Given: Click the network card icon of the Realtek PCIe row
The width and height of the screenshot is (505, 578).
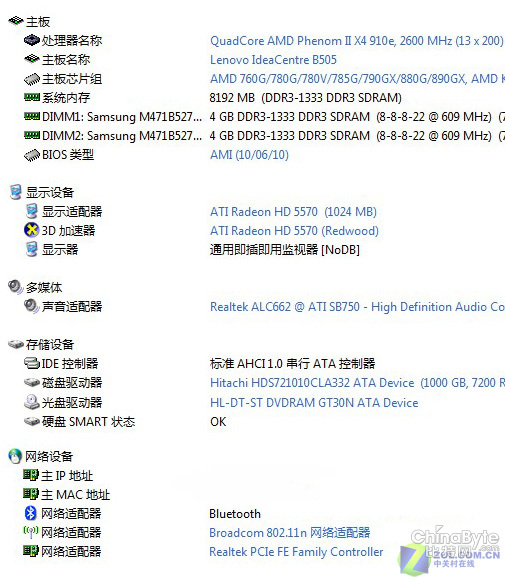Looking at the screenshot, I should pos(31,551).
